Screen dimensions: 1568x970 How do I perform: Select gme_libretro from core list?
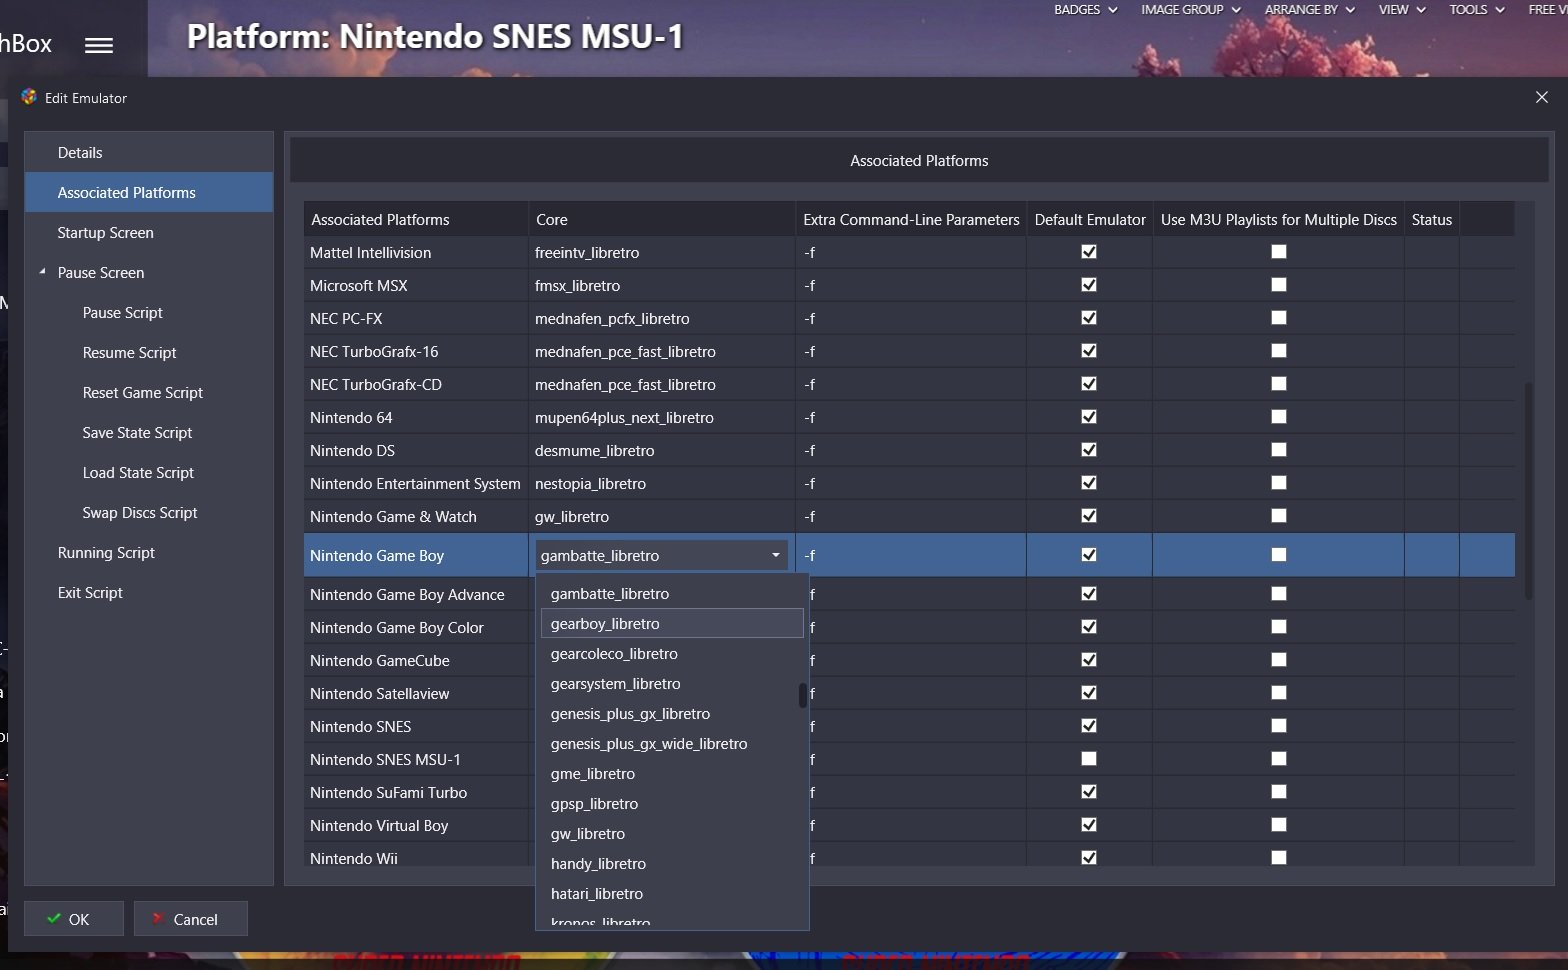pos(672,773)
